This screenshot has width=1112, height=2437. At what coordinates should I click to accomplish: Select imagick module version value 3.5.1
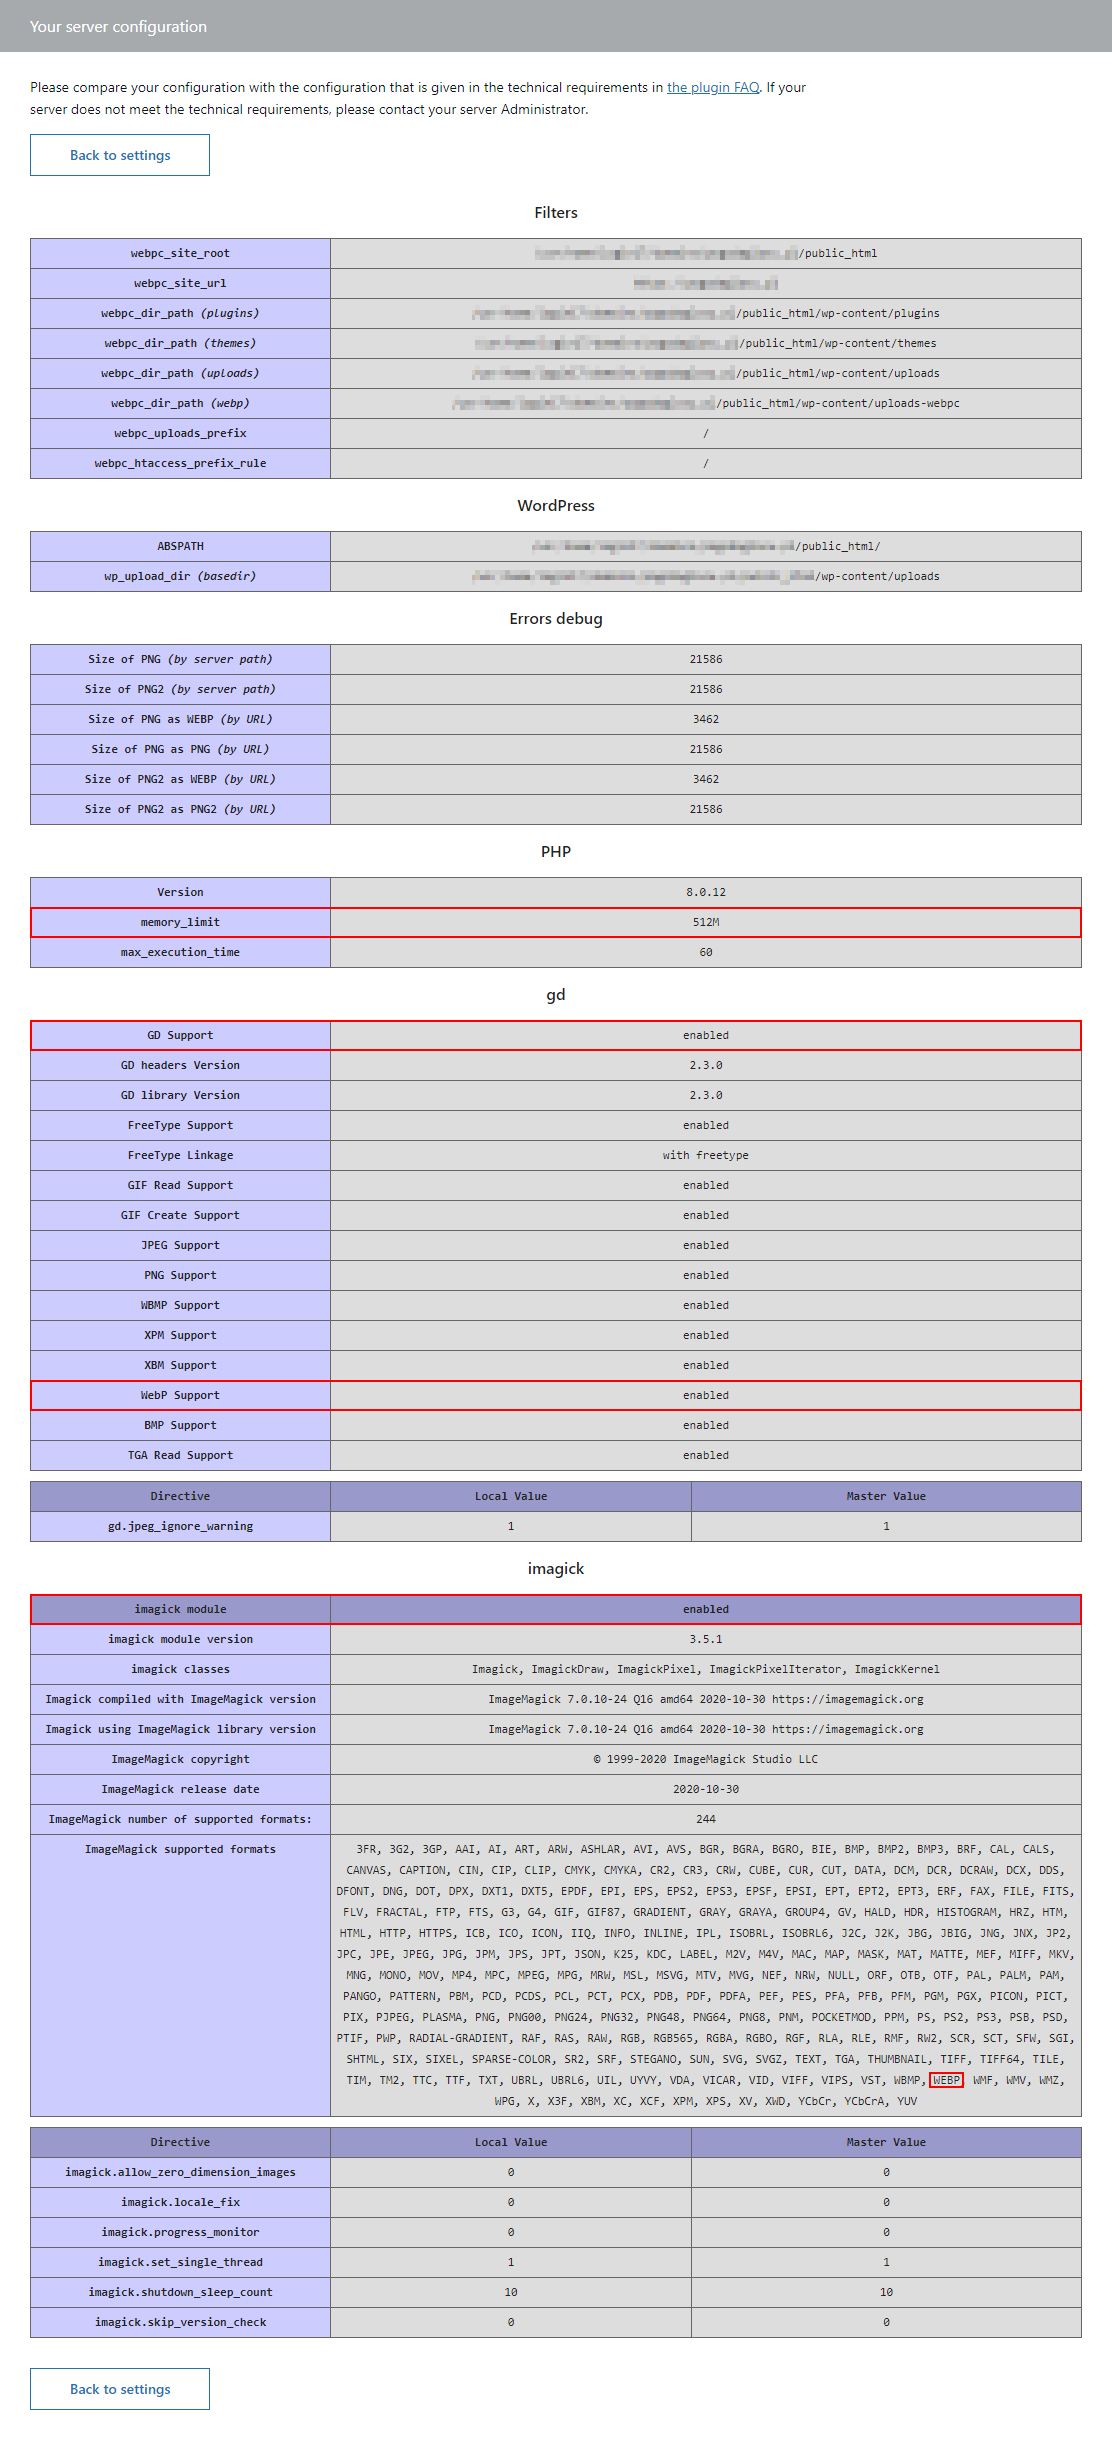(705, 1640)
